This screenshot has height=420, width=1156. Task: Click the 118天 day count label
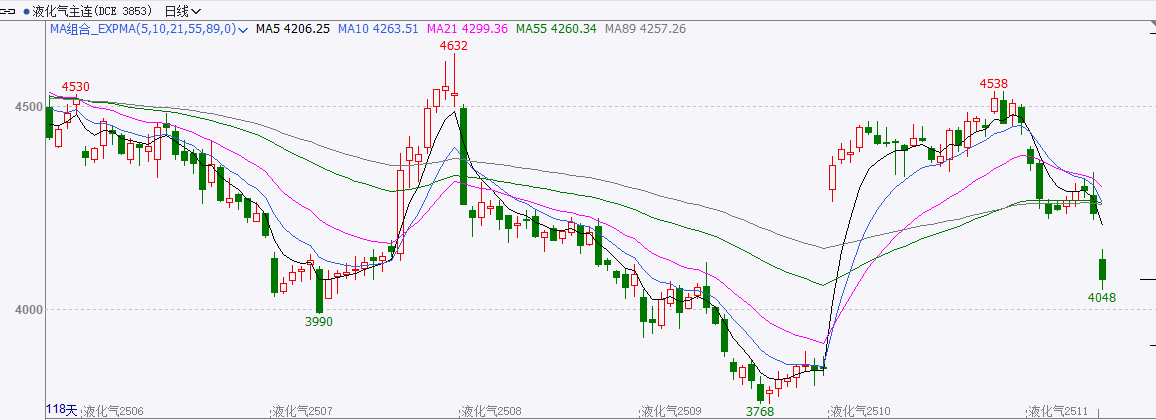(61, 409)
